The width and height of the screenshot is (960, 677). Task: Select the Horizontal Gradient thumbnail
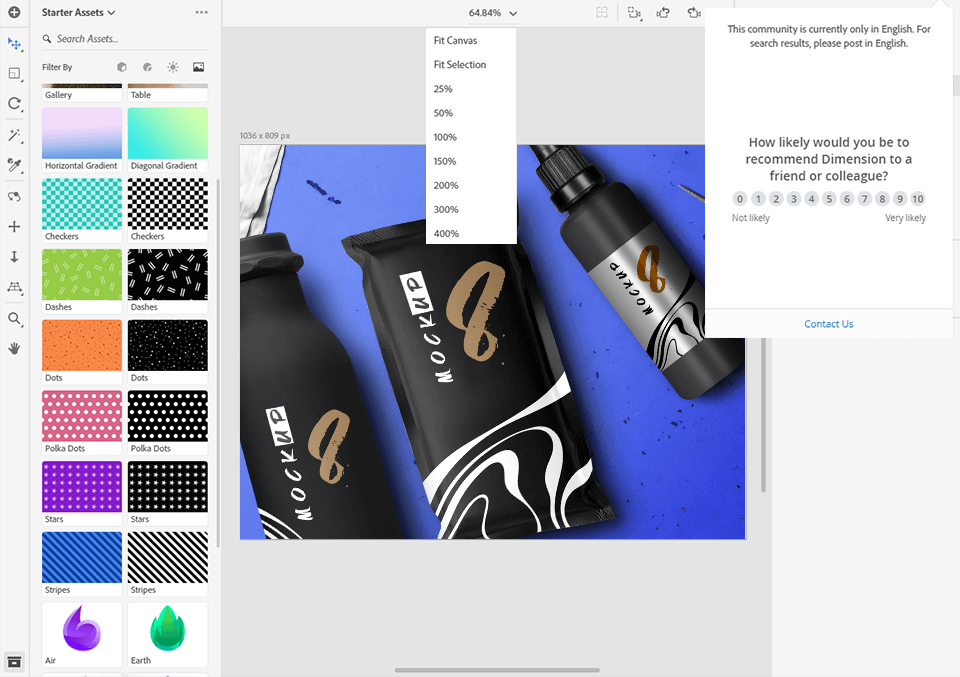[x=82, y=134]
